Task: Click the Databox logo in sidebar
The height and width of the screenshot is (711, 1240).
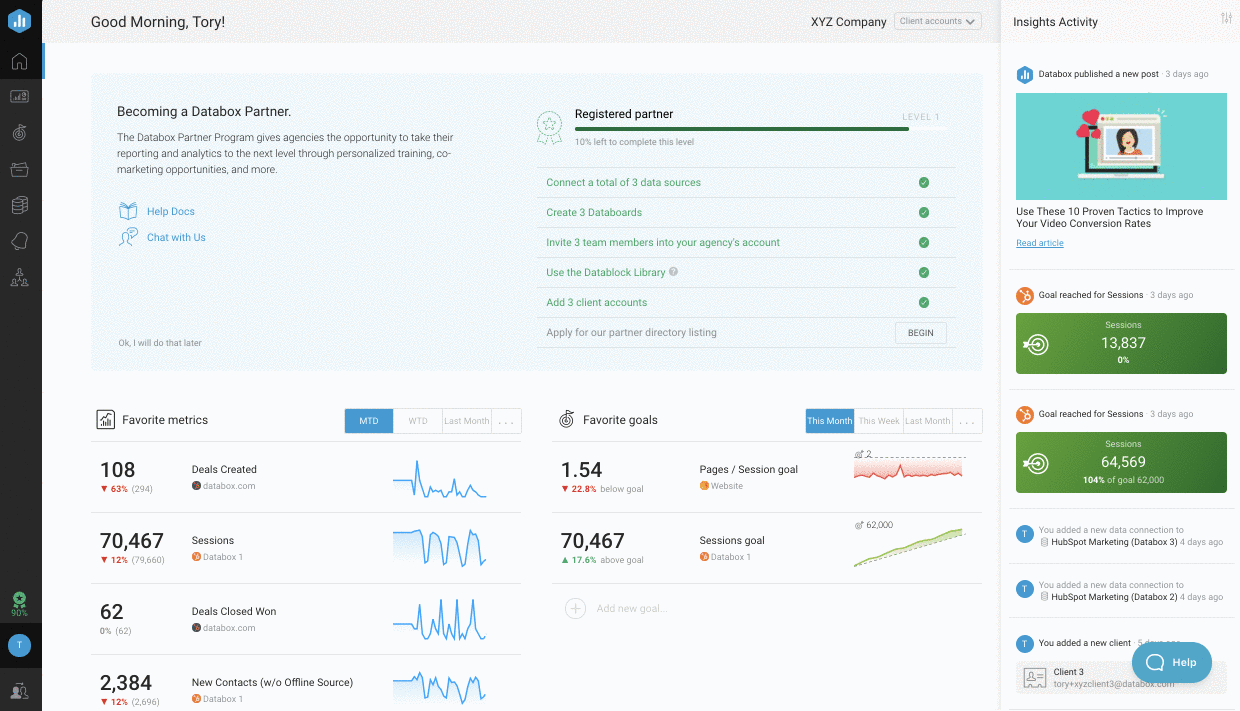Action: tap(19, 21)
